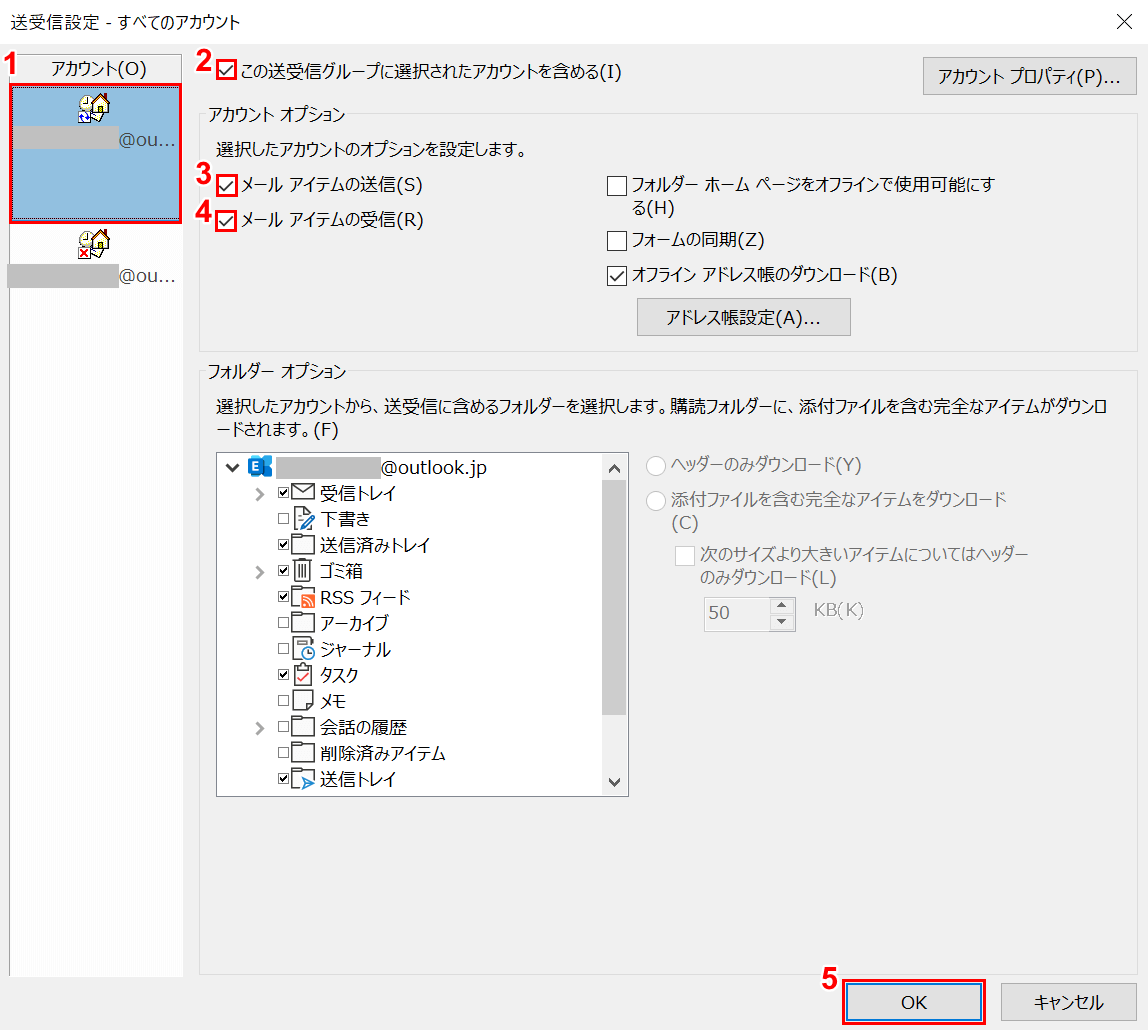Click the 送信トレイ outbox icon
This screenshot has width=1148, height=1030.
pos(303,779)
